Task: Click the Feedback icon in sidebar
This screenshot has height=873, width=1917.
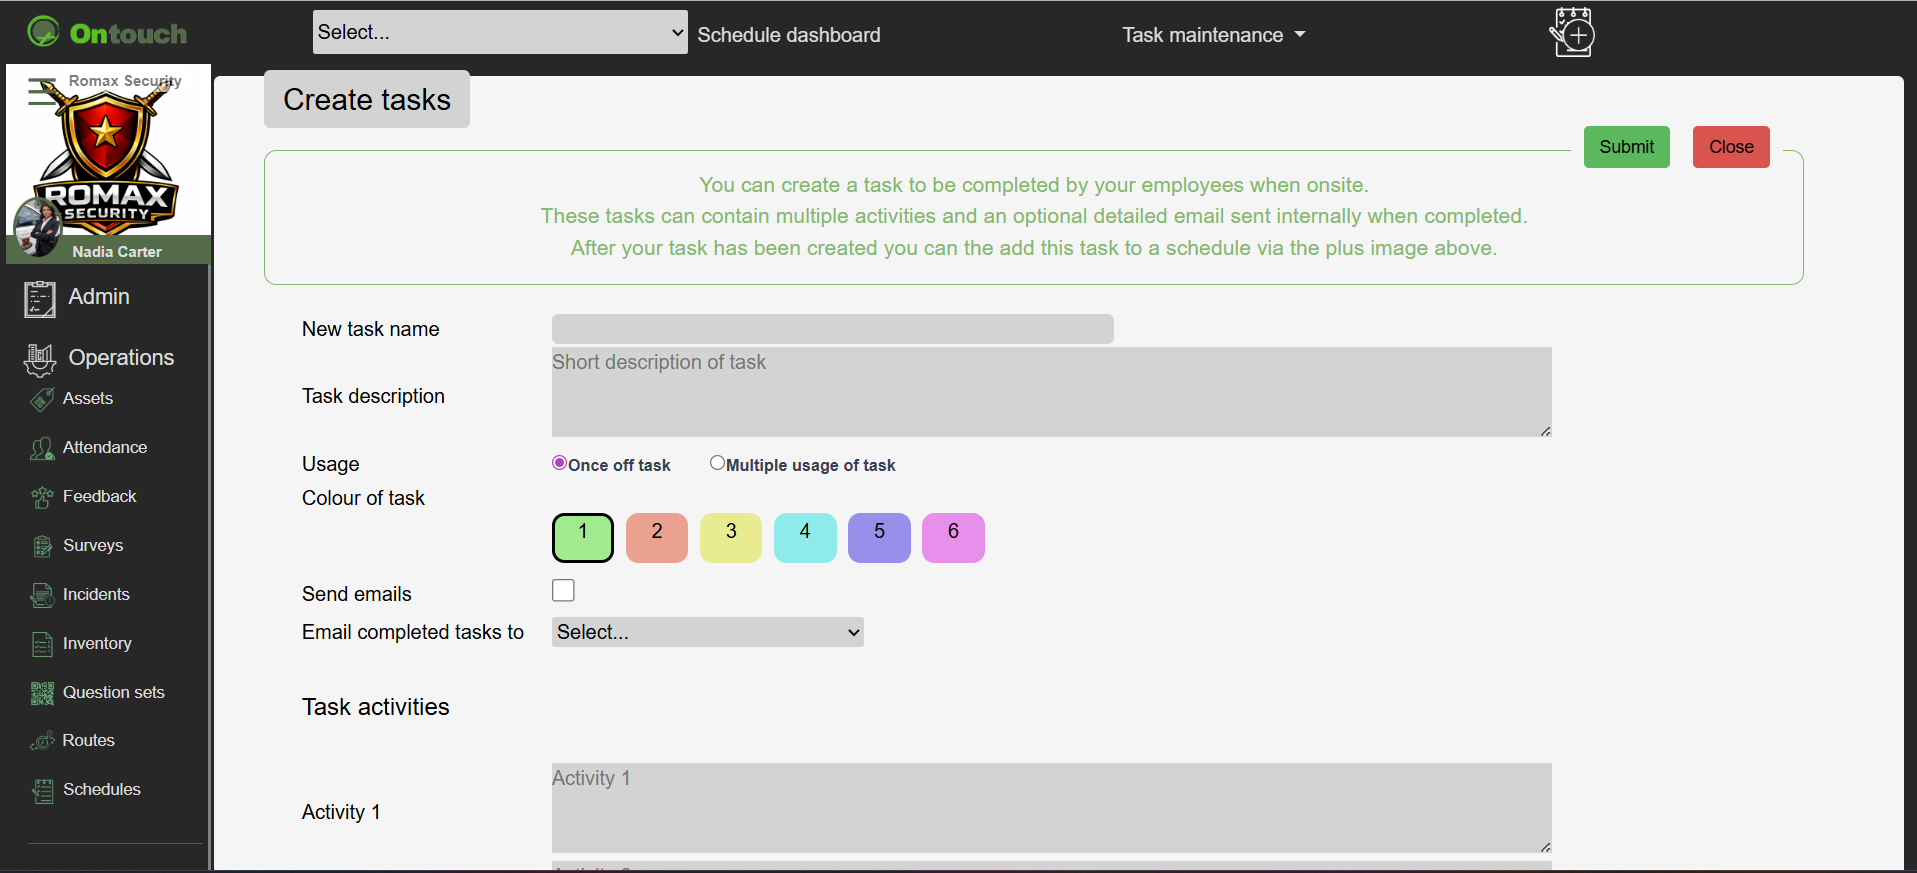Action: (42, 497)
